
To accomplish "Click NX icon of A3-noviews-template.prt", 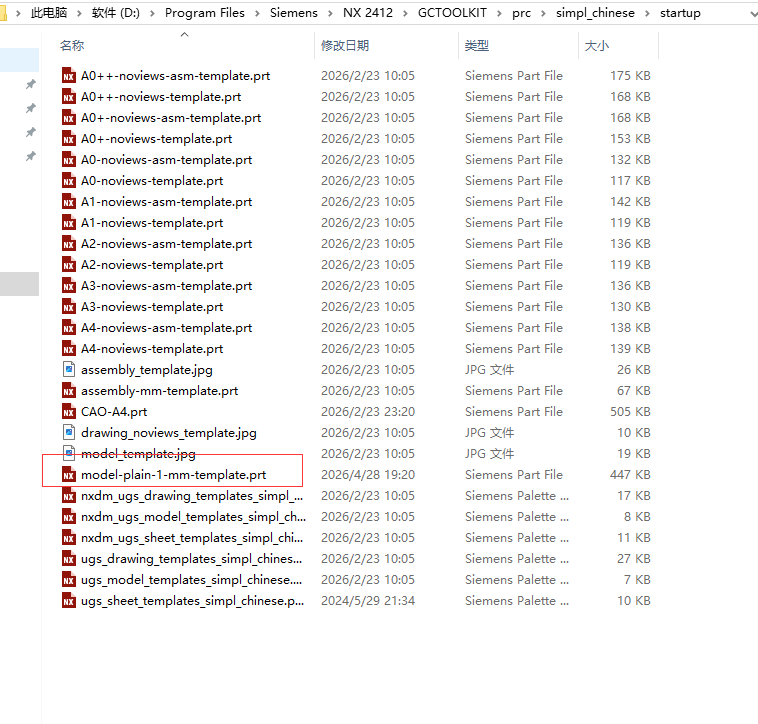I will tap(69, 307).
